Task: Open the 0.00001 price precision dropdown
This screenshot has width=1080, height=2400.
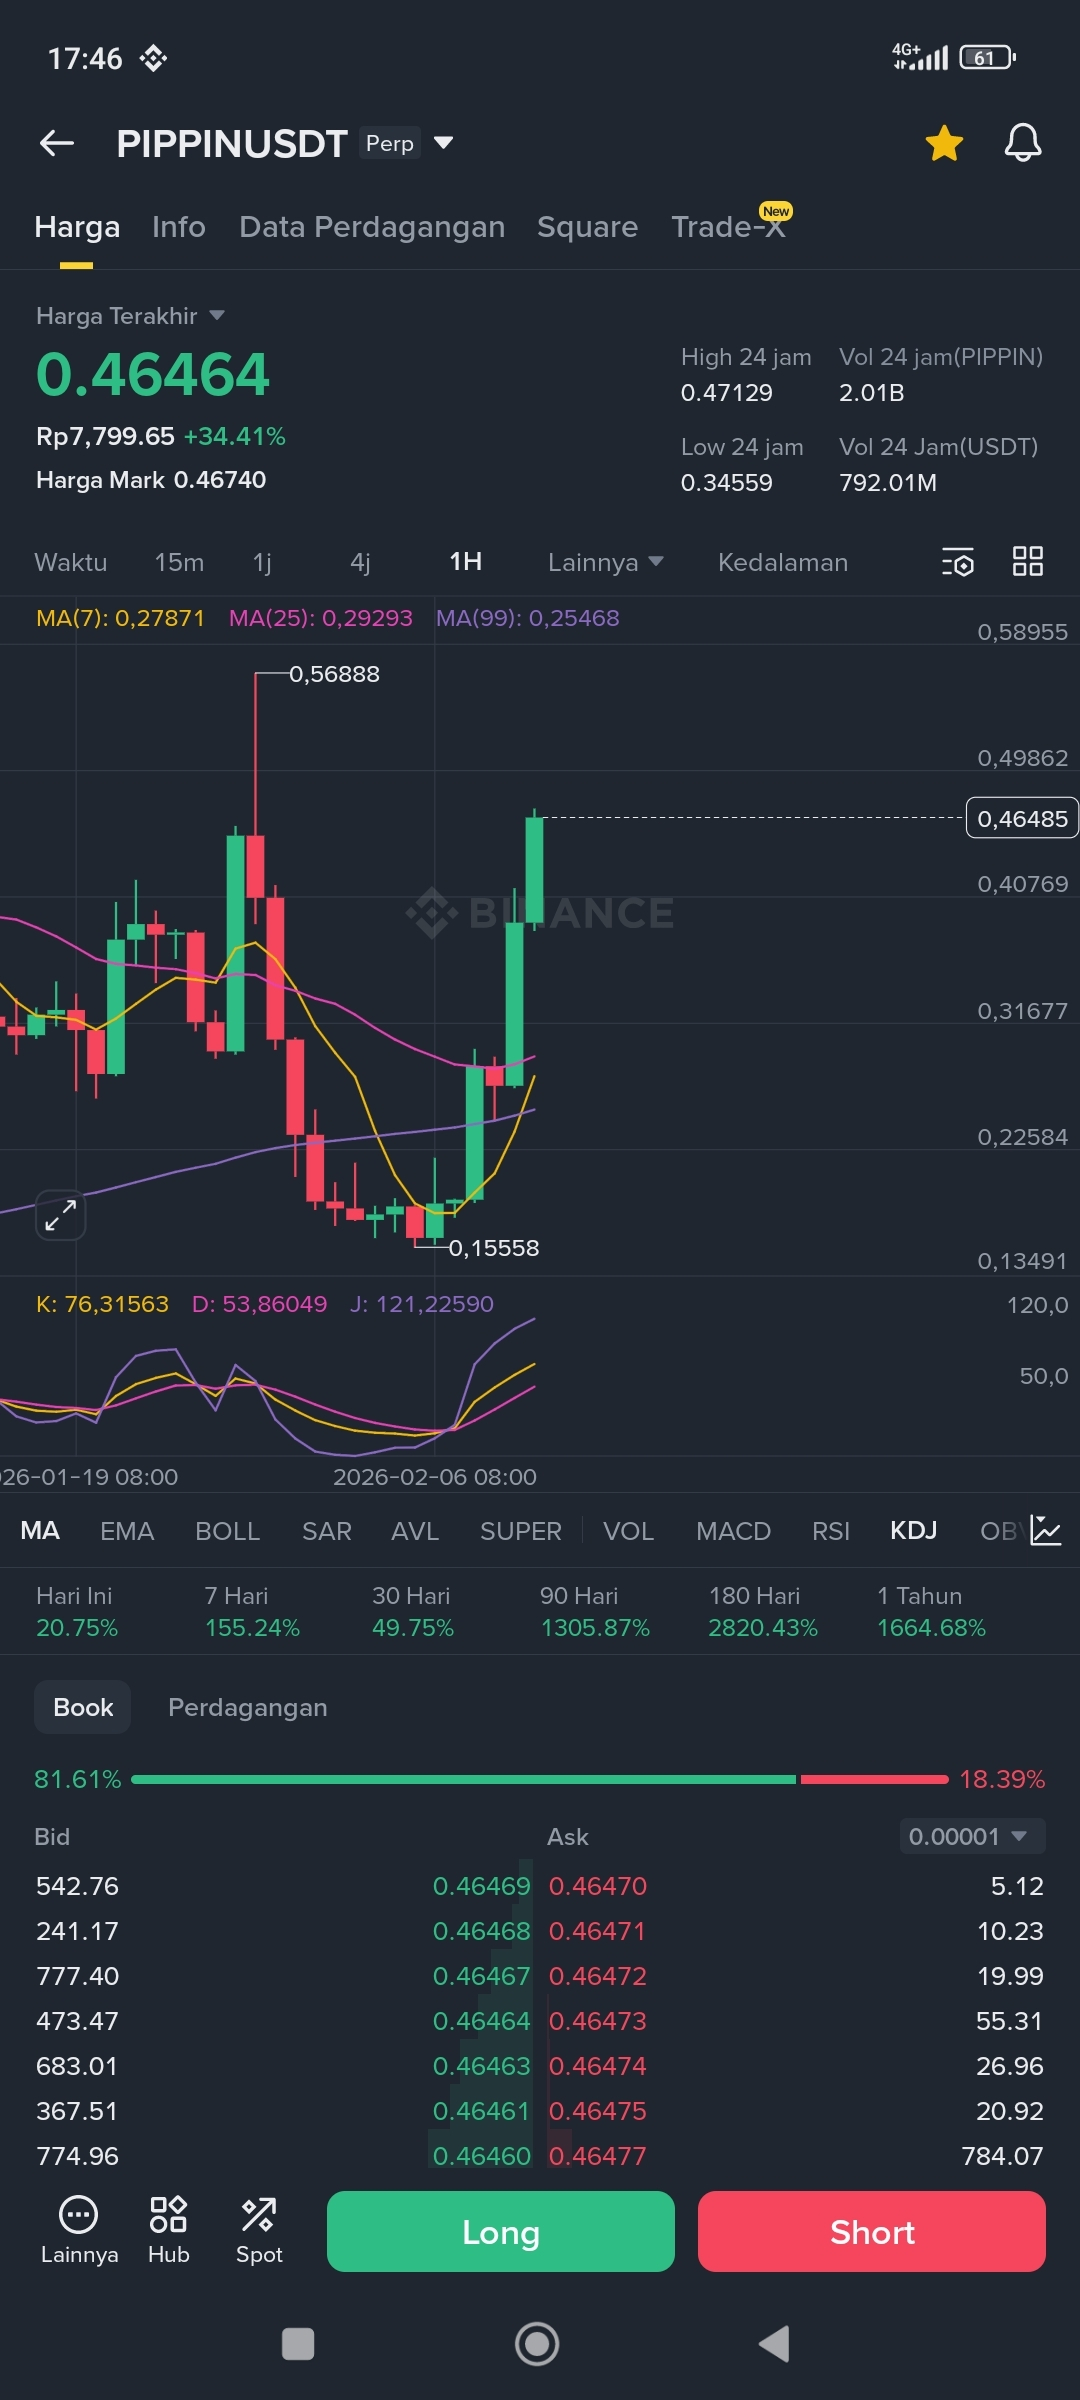Action: tap(972, 1836)
